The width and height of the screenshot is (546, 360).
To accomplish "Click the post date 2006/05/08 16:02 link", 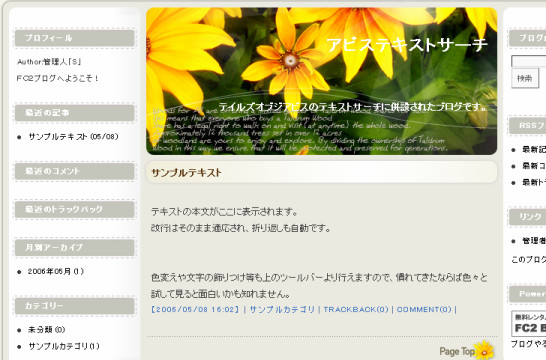I will (195, 310).
